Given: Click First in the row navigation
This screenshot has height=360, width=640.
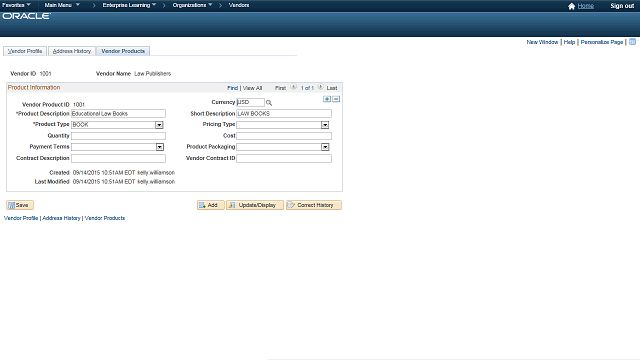Looking at the screenshot, I should (x=280, y=88).
